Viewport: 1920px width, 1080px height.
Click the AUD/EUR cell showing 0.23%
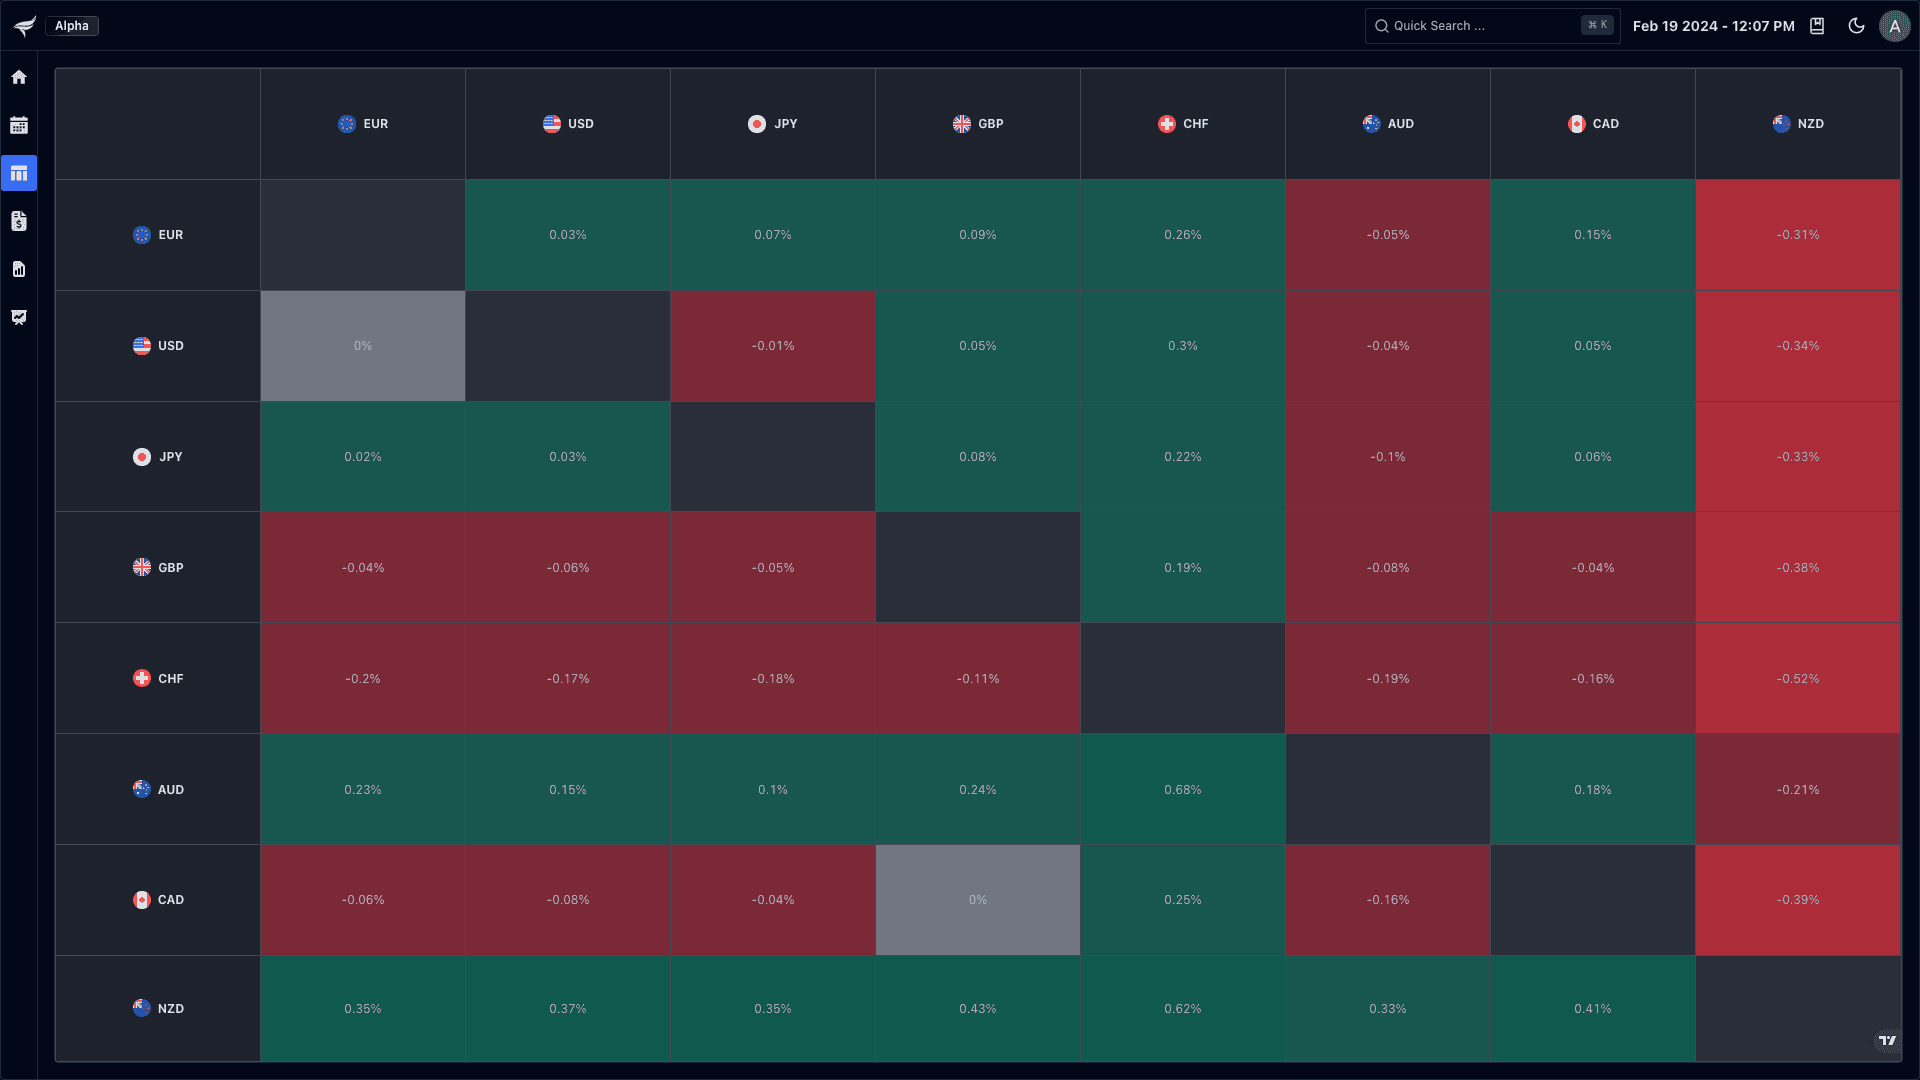pyautogui.click(x=363, y=789)
